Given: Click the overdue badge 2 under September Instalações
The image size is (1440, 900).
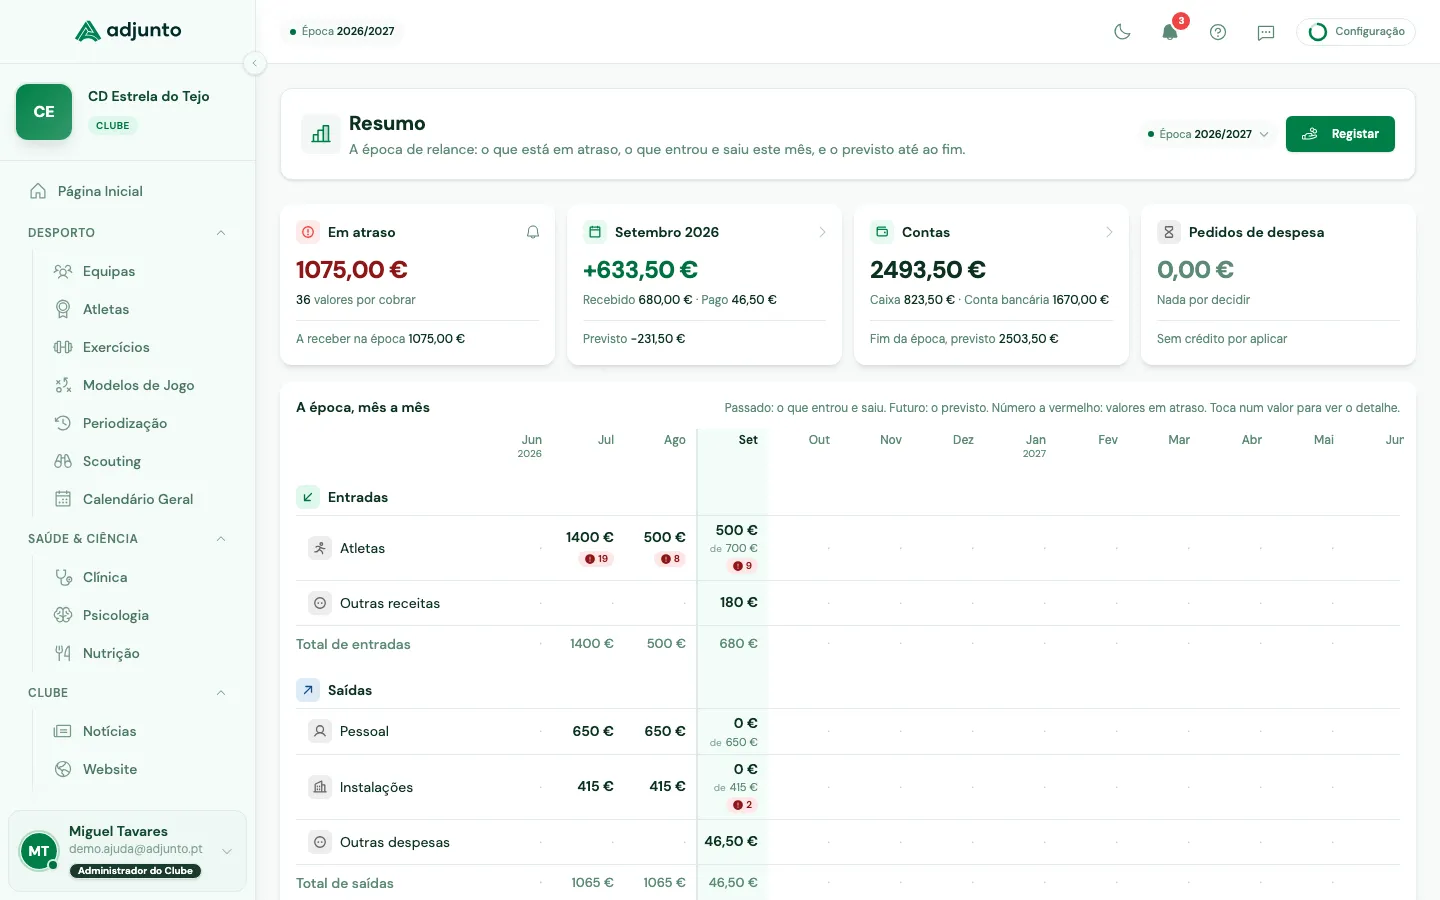Looking at the screenshot, I should [x=743, y=805].
